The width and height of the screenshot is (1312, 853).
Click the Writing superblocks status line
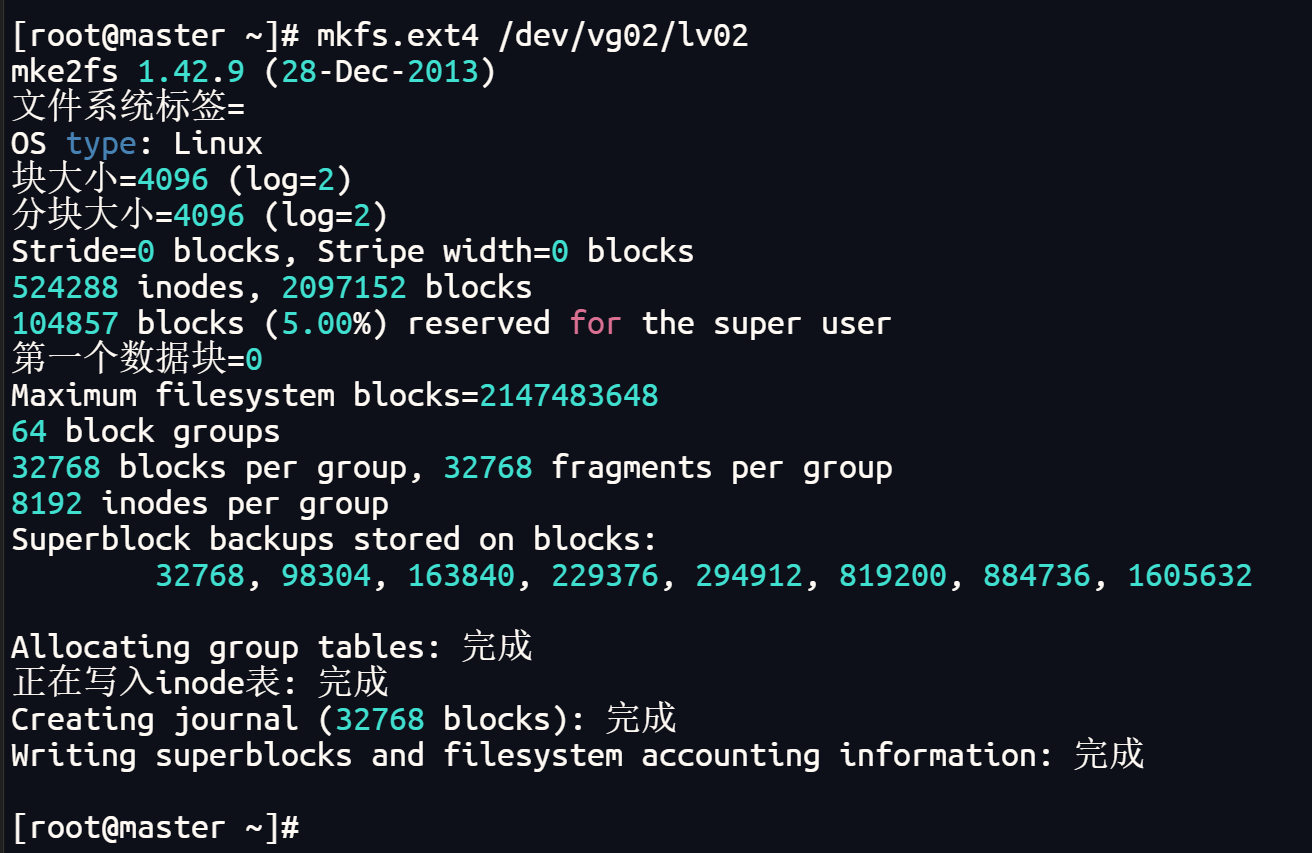pos(578,756)
